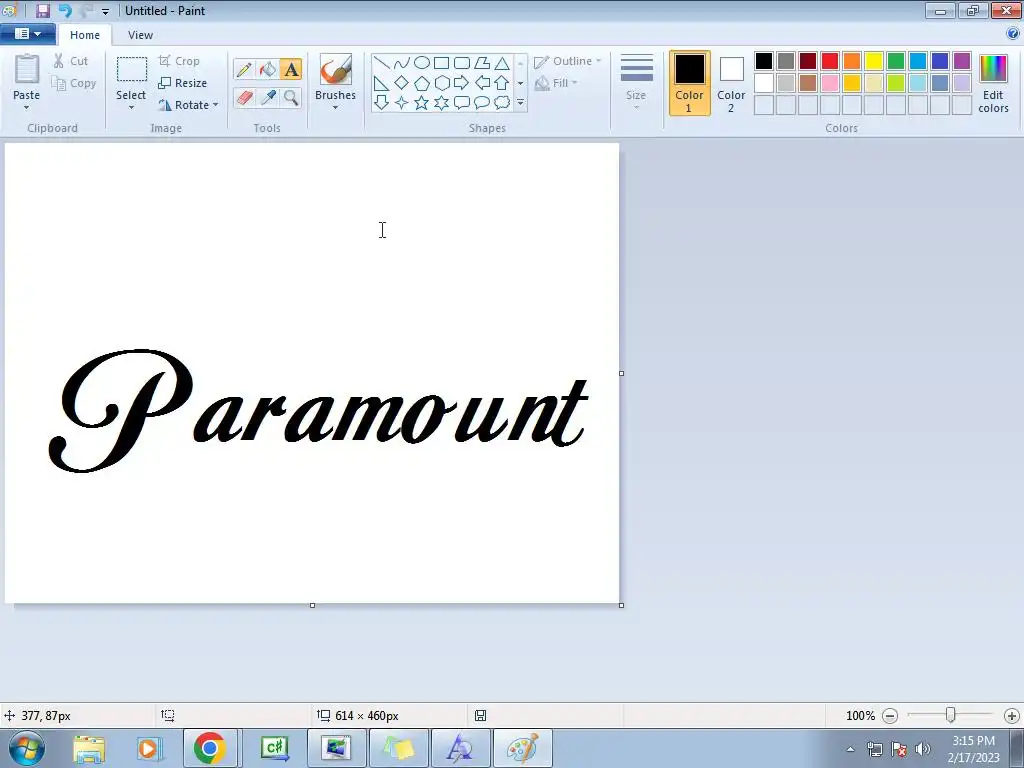Open the Size dropdown
Screen dimensions: 1024x768
click(636, 83)
